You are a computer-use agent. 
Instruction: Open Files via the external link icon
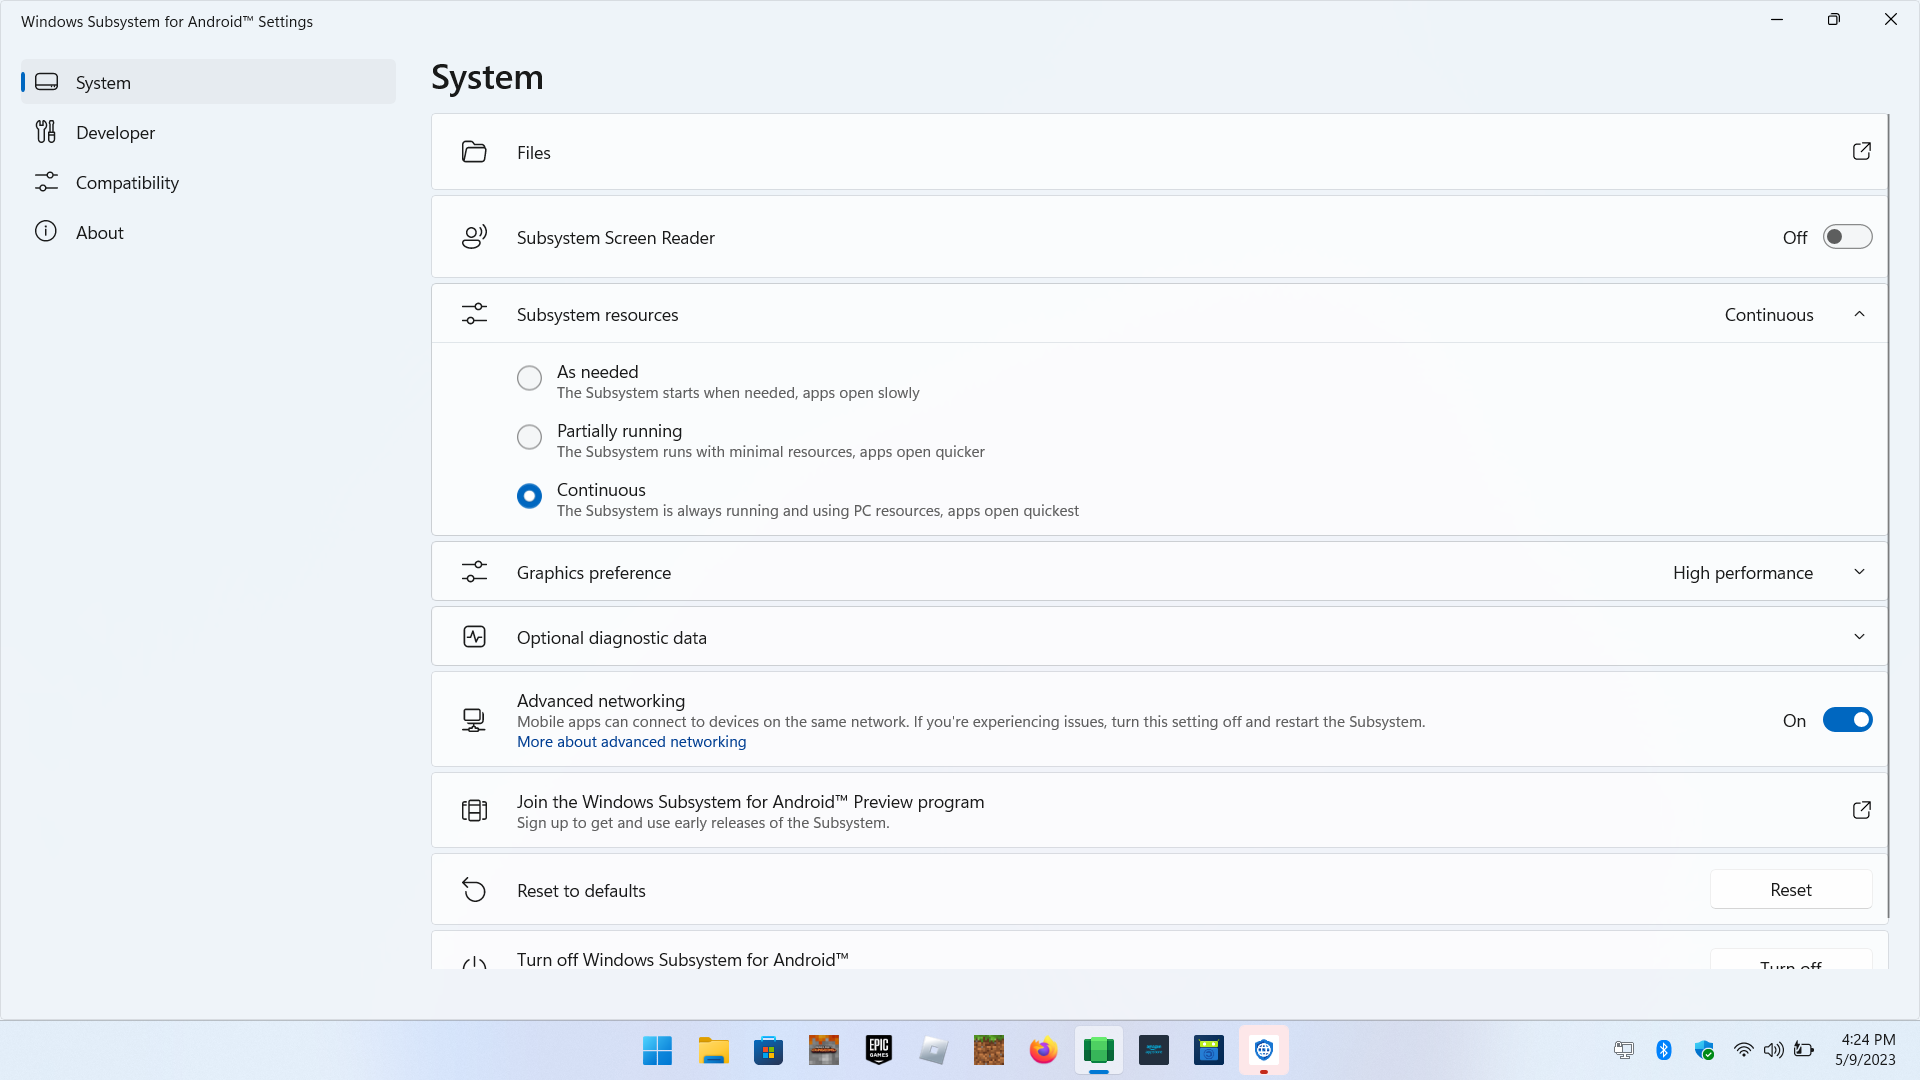pyautogui.click(x=1861, y=151)
